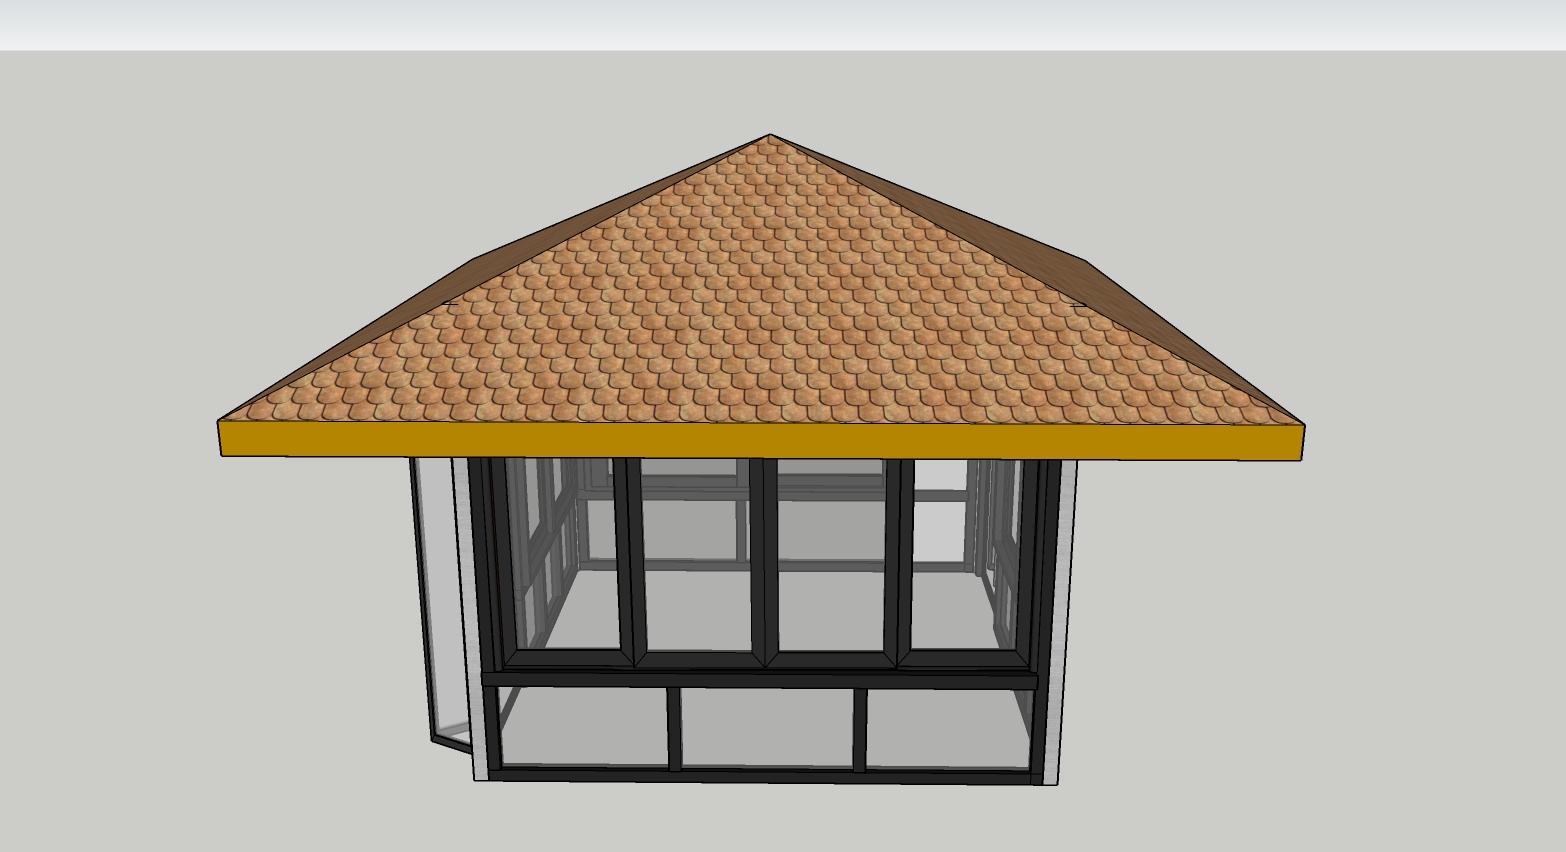Click the bottom black sill of the front wall
The width and height of the screenshot is (1566, 852).
pyautogui.click(x=760, y=775)
